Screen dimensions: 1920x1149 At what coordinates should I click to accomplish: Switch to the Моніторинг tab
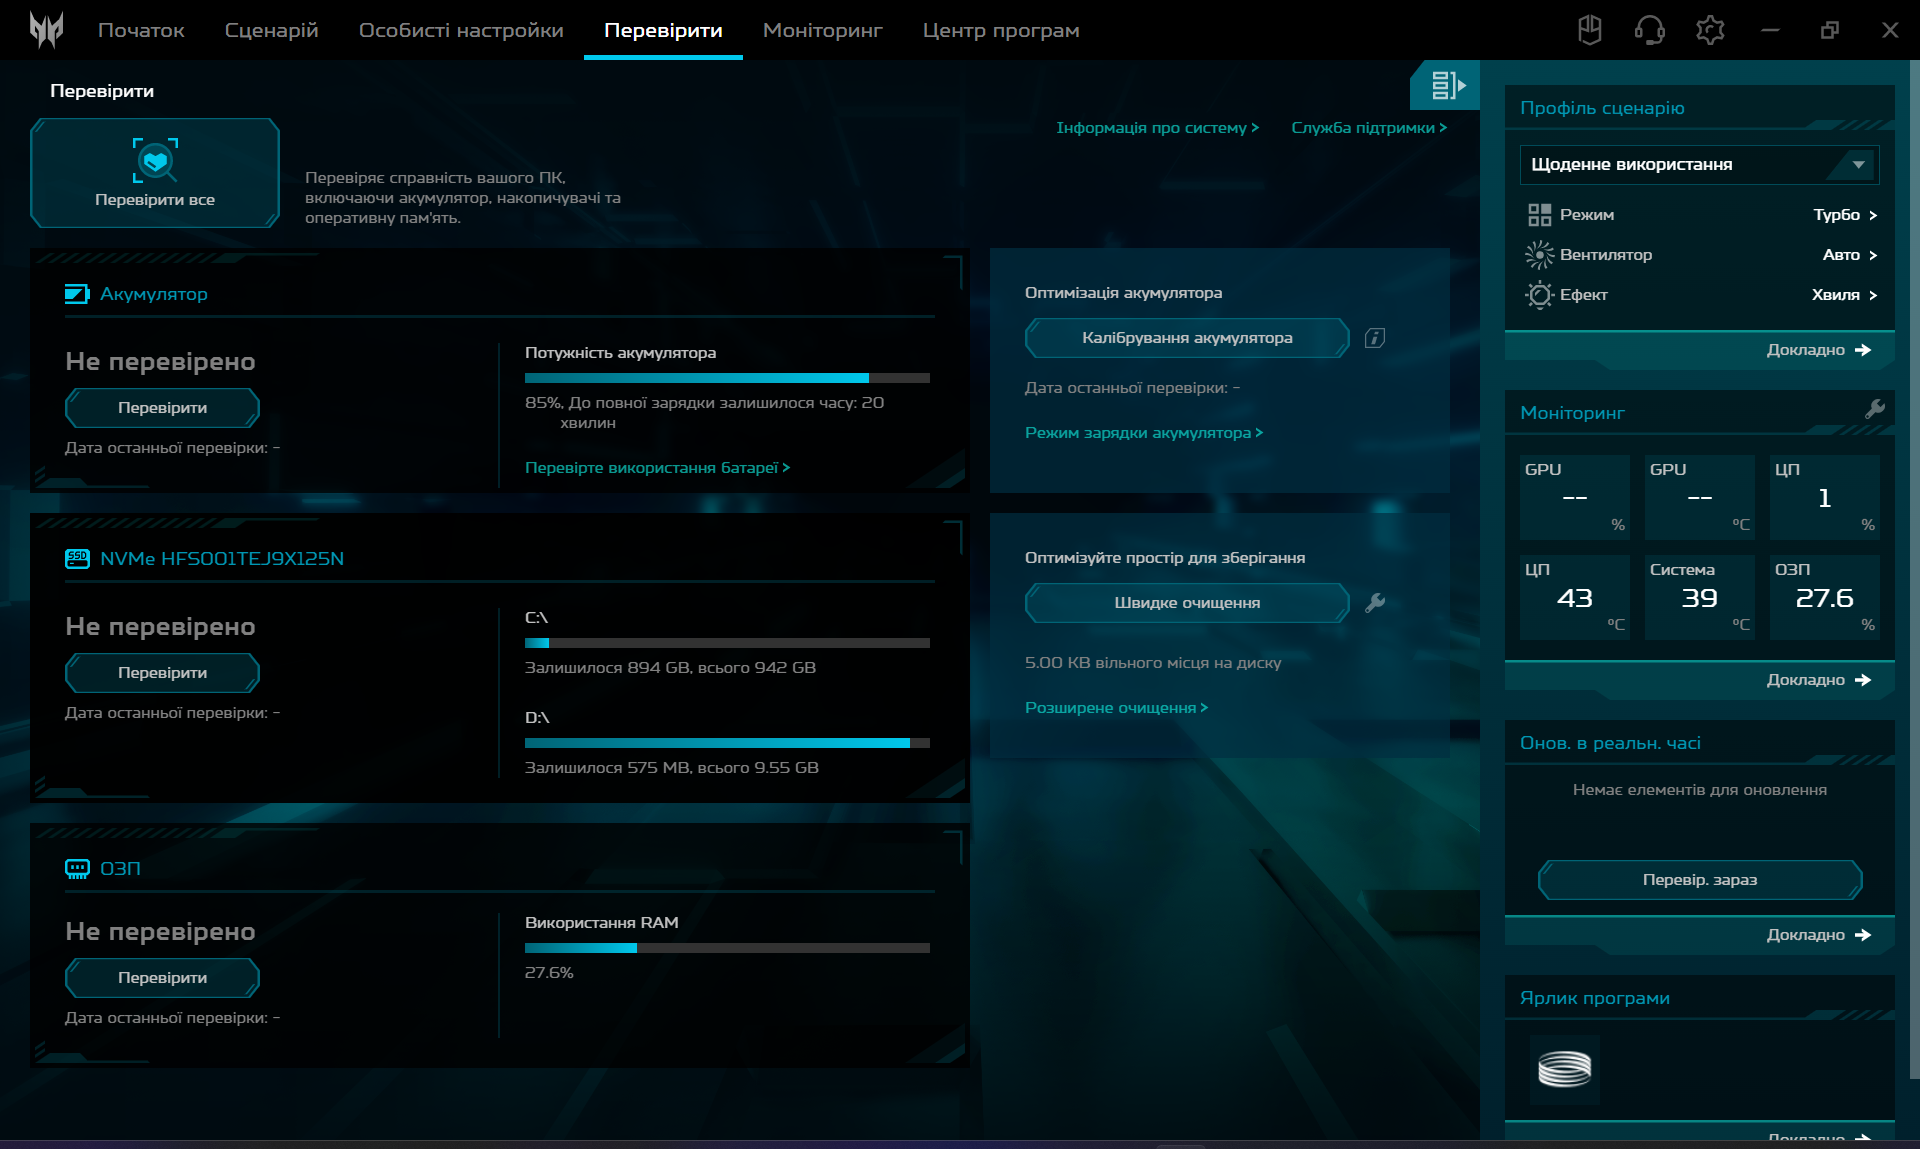(x=822, y=30)
